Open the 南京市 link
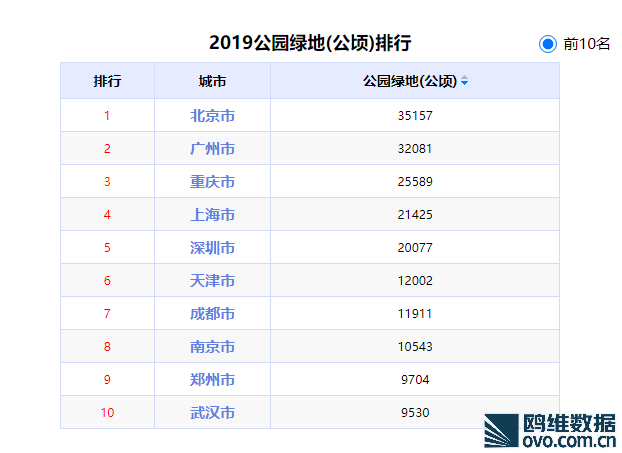 (212, 347)
